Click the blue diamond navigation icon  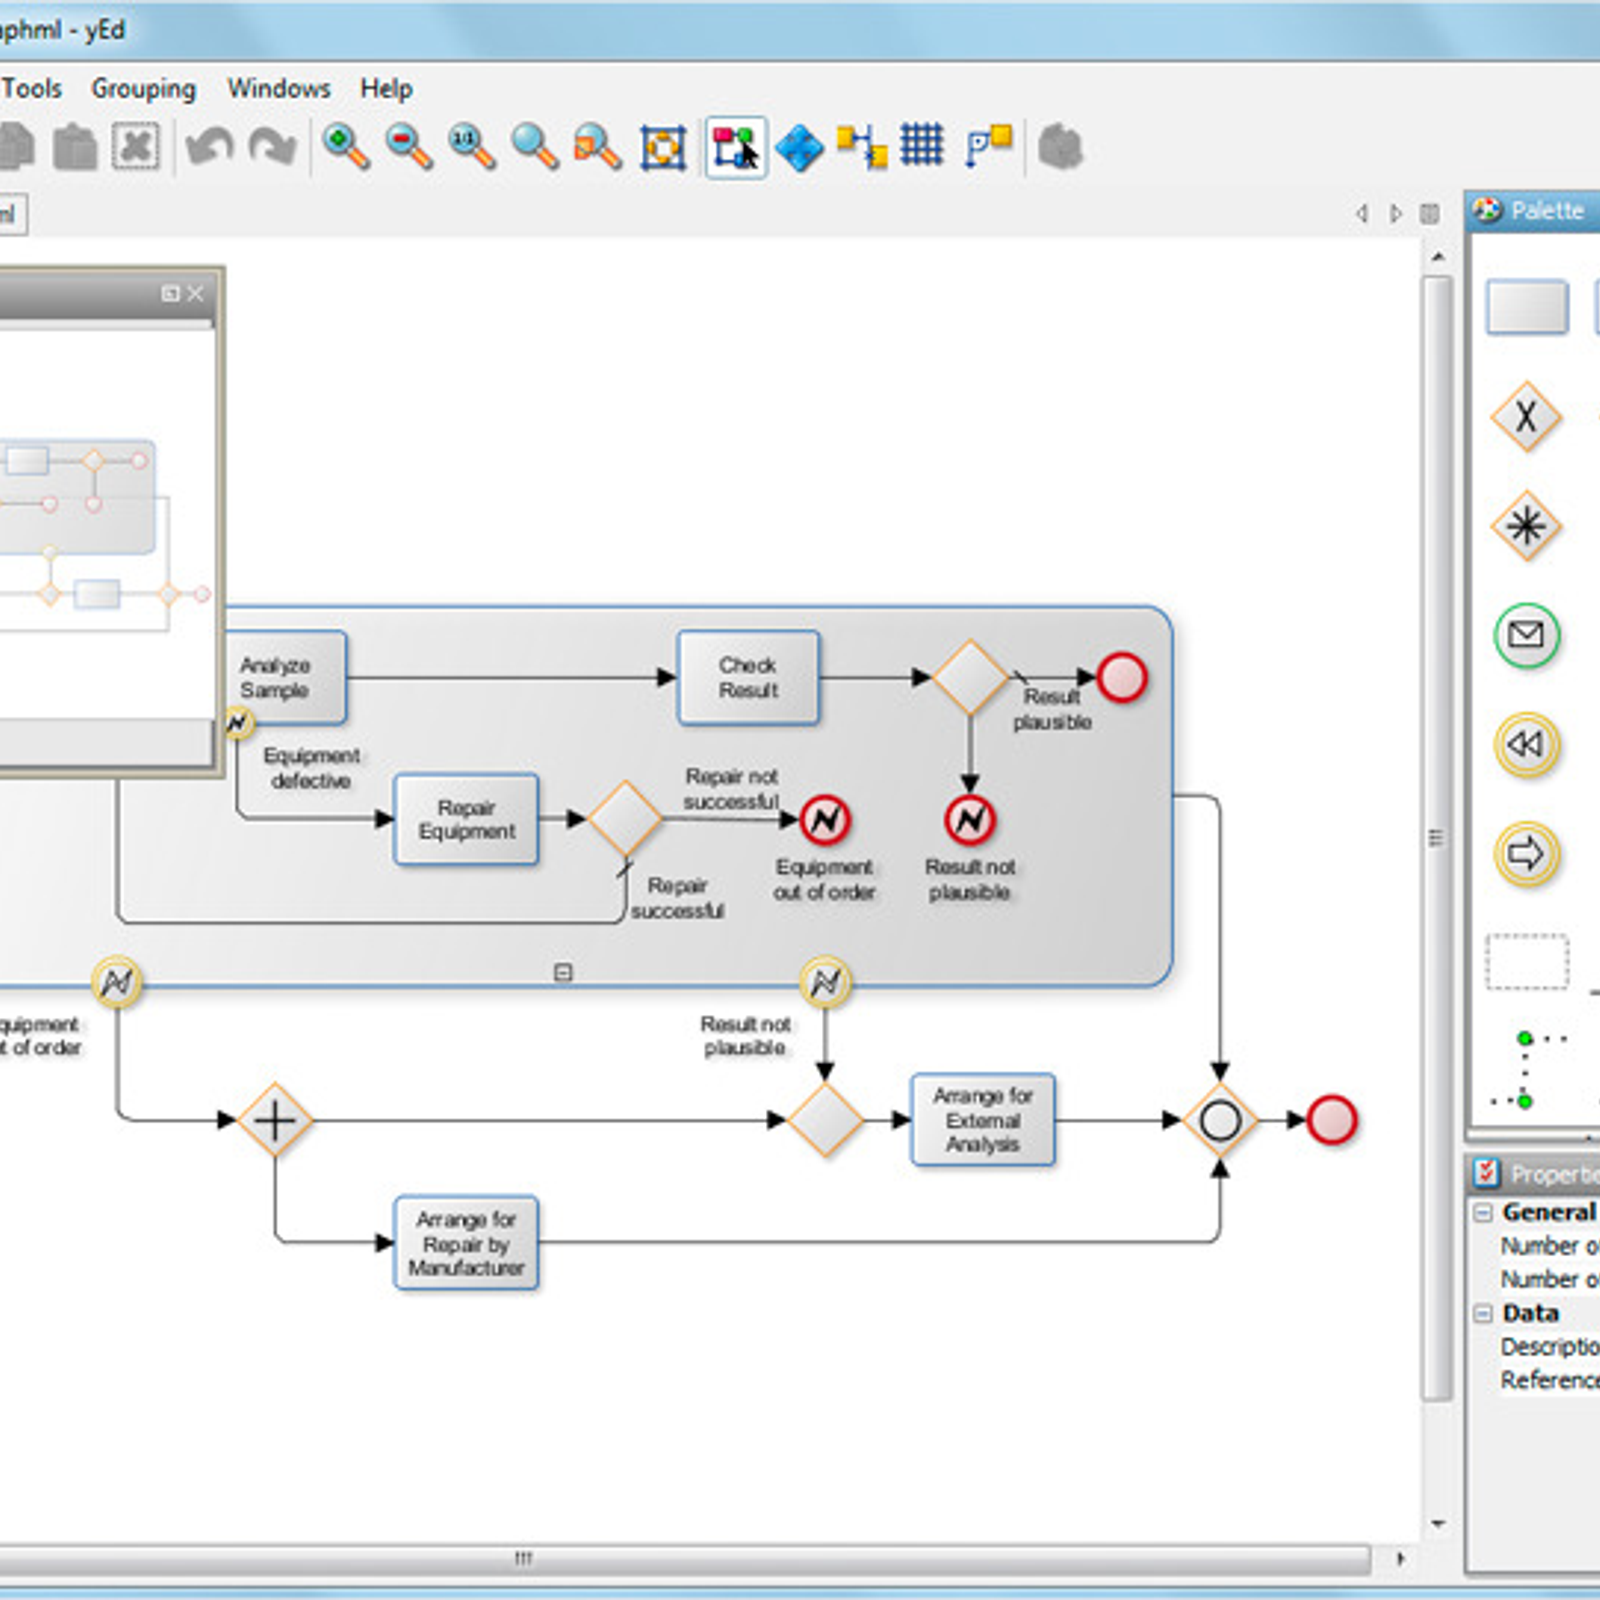tap(800, 148)
